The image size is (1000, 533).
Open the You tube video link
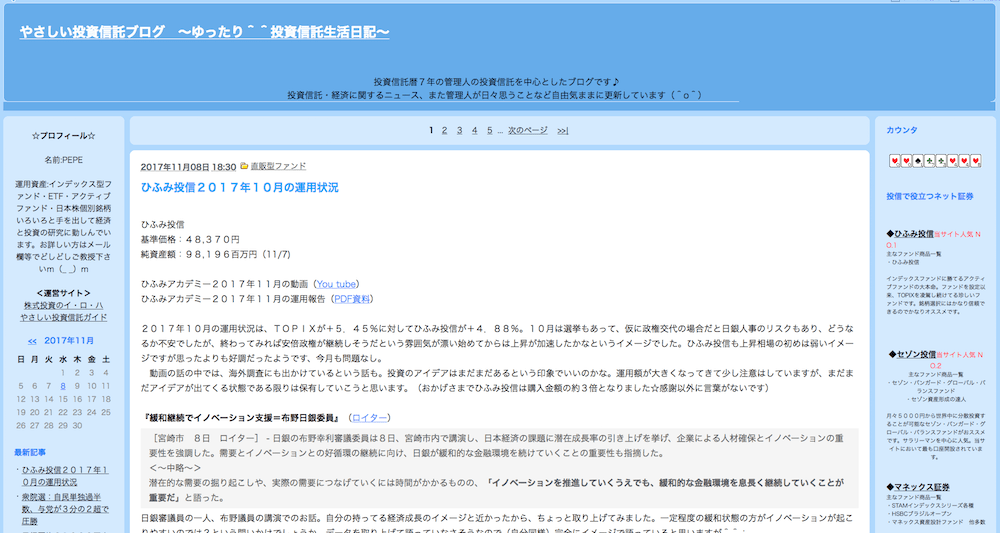click(x=337, y=284)
